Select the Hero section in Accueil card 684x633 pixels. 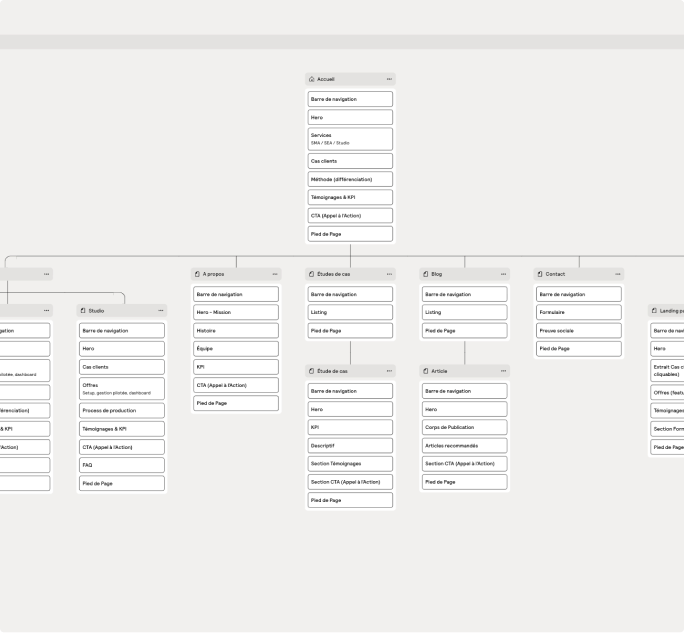point(350,117)
